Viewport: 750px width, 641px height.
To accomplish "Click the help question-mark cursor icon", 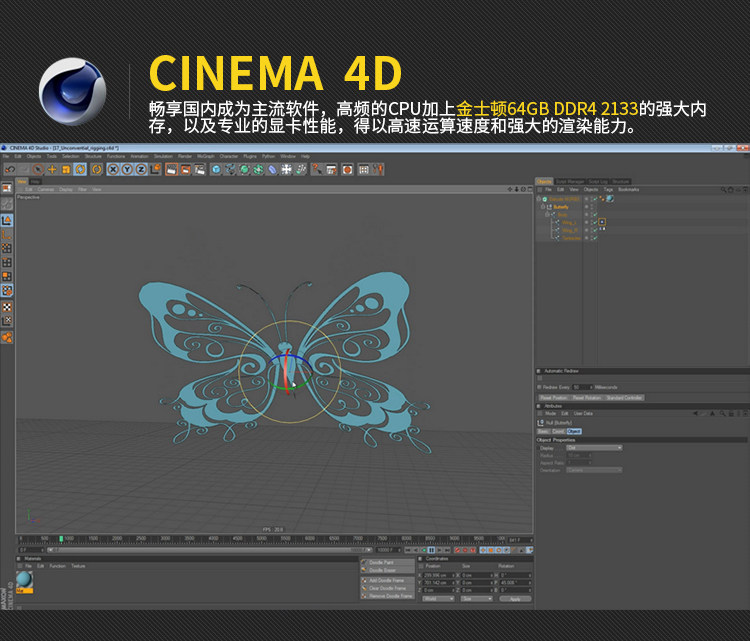I will (x=316, y=169).
